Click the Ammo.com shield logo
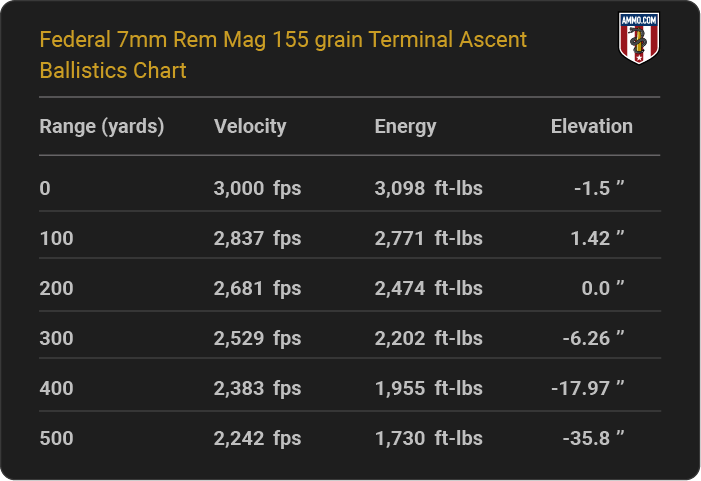Viewport: 701px width, 481px height. coord(639,38)
